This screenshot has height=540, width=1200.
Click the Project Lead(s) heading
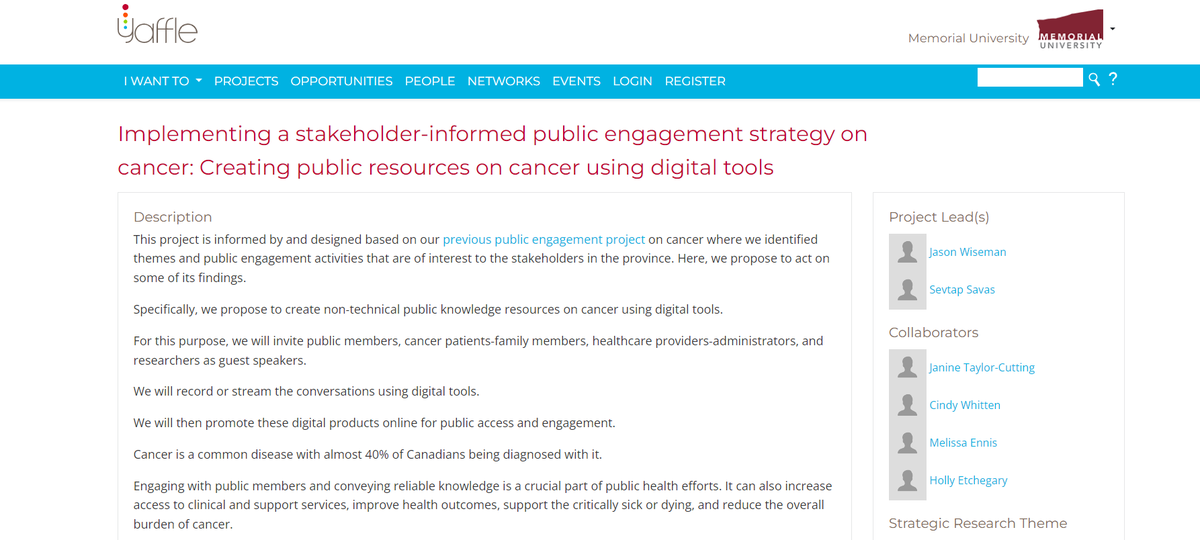pyautogui.click(x=939, y=217)
